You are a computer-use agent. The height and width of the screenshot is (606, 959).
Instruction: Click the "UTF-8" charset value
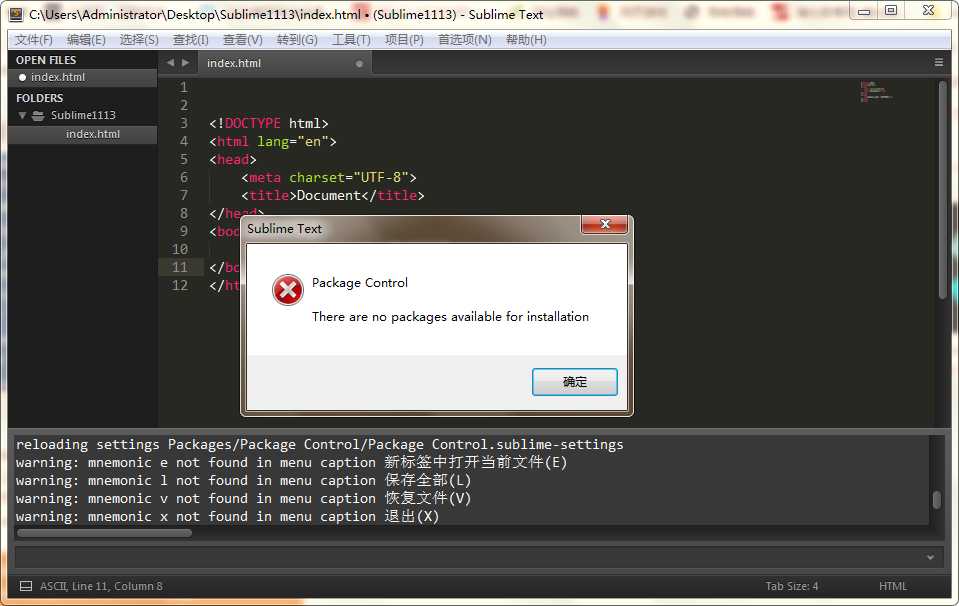[x=380, y=177]
